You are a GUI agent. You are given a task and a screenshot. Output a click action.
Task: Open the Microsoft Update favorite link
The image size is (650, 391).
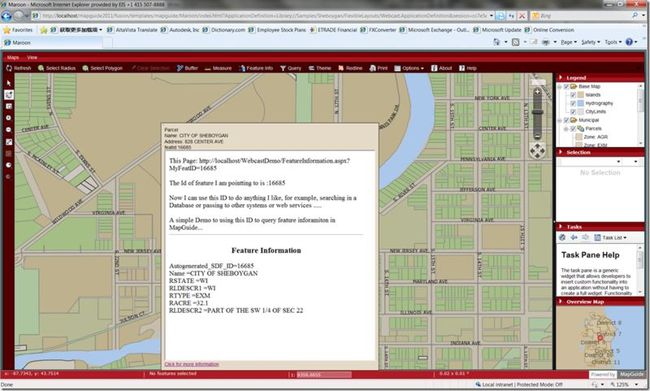point(497,30)
